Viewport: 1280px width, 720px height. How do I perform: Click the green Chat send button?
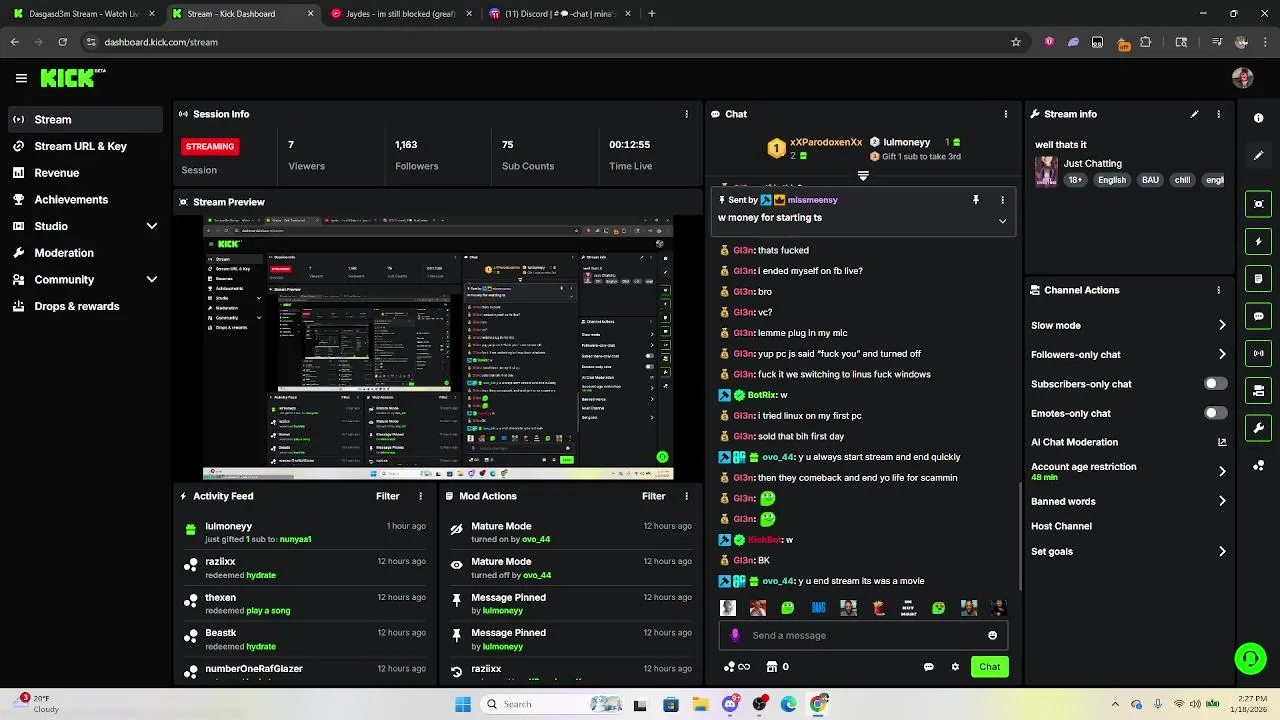989,667
